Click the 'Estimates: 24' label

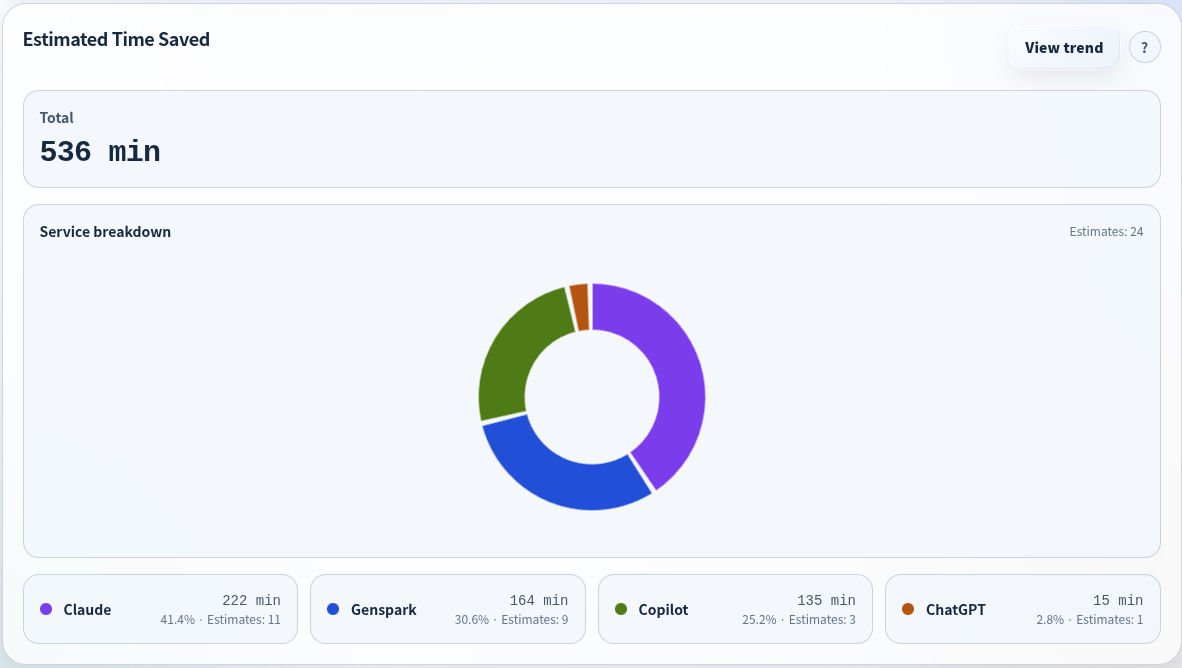(x=1106, y=231)
